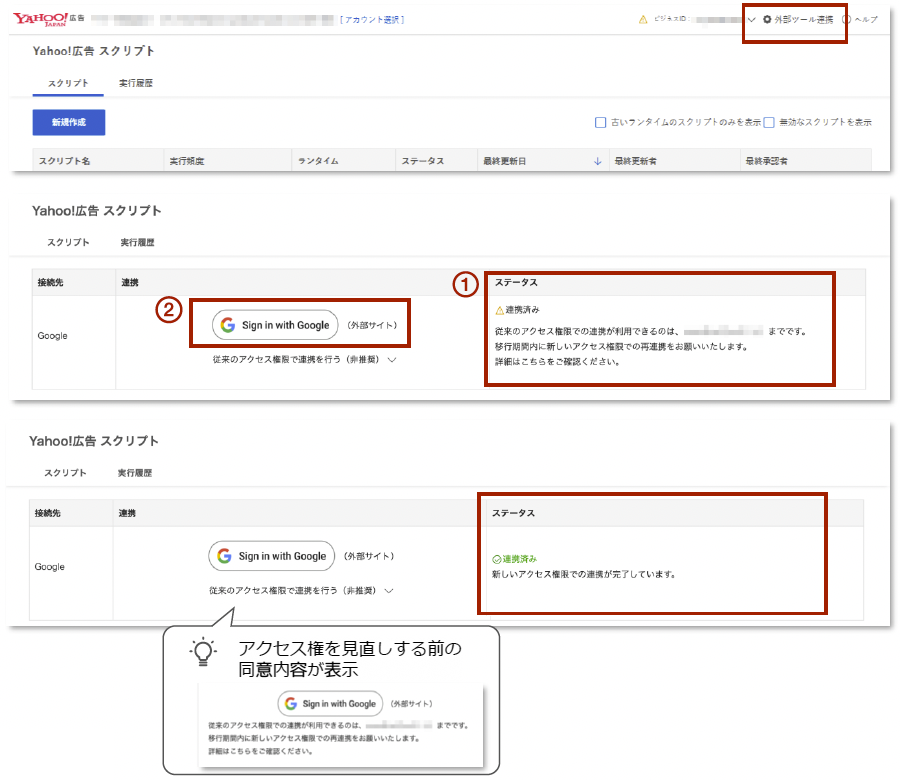Click the 外部ツール連携 gear icon
This screenshot has height=780, width=900.
coord(767,20)
